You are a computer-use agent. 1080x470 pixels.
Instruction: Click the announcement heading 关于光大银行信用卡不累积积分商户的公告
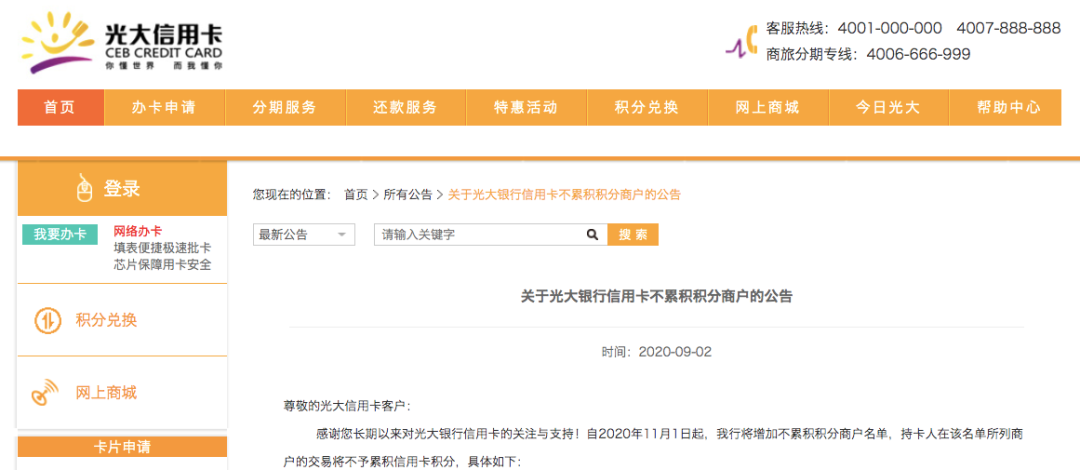(656, 297)
